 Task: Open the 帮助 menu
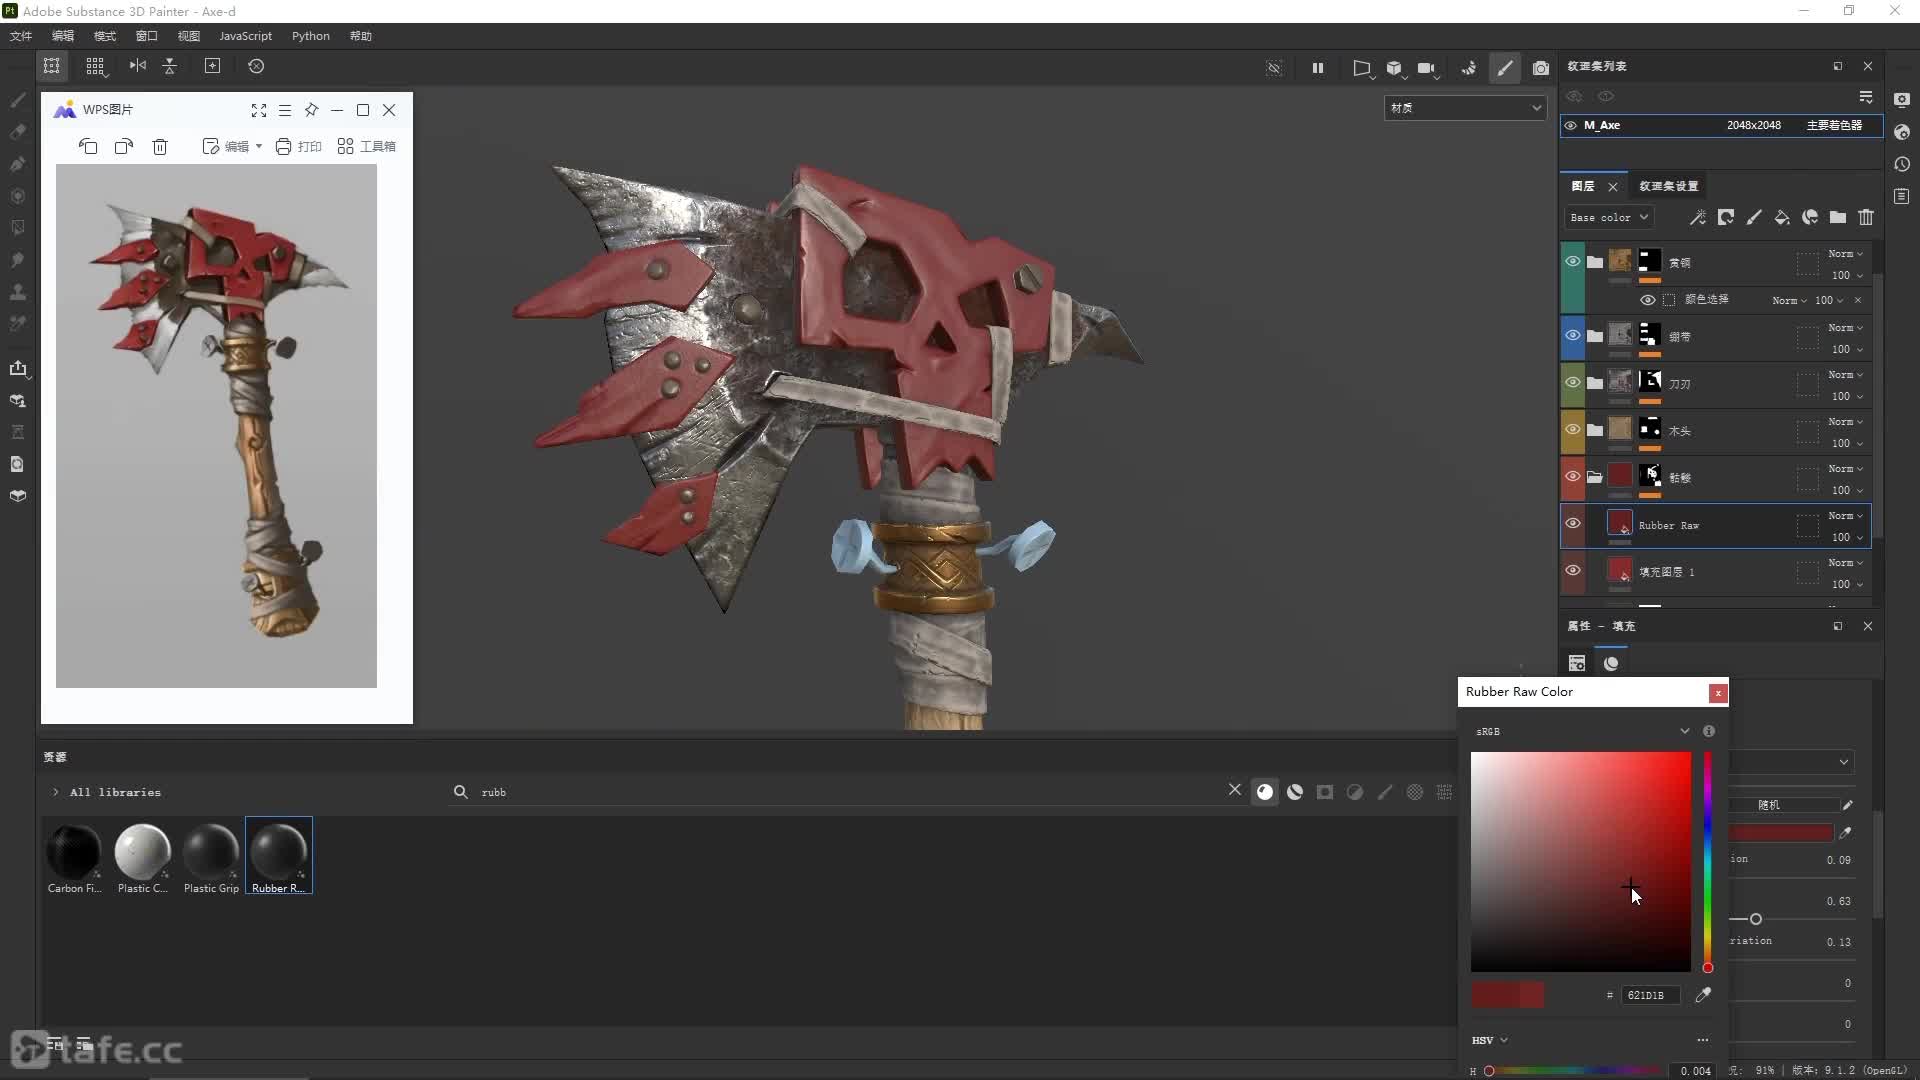[x=361, y=36]
